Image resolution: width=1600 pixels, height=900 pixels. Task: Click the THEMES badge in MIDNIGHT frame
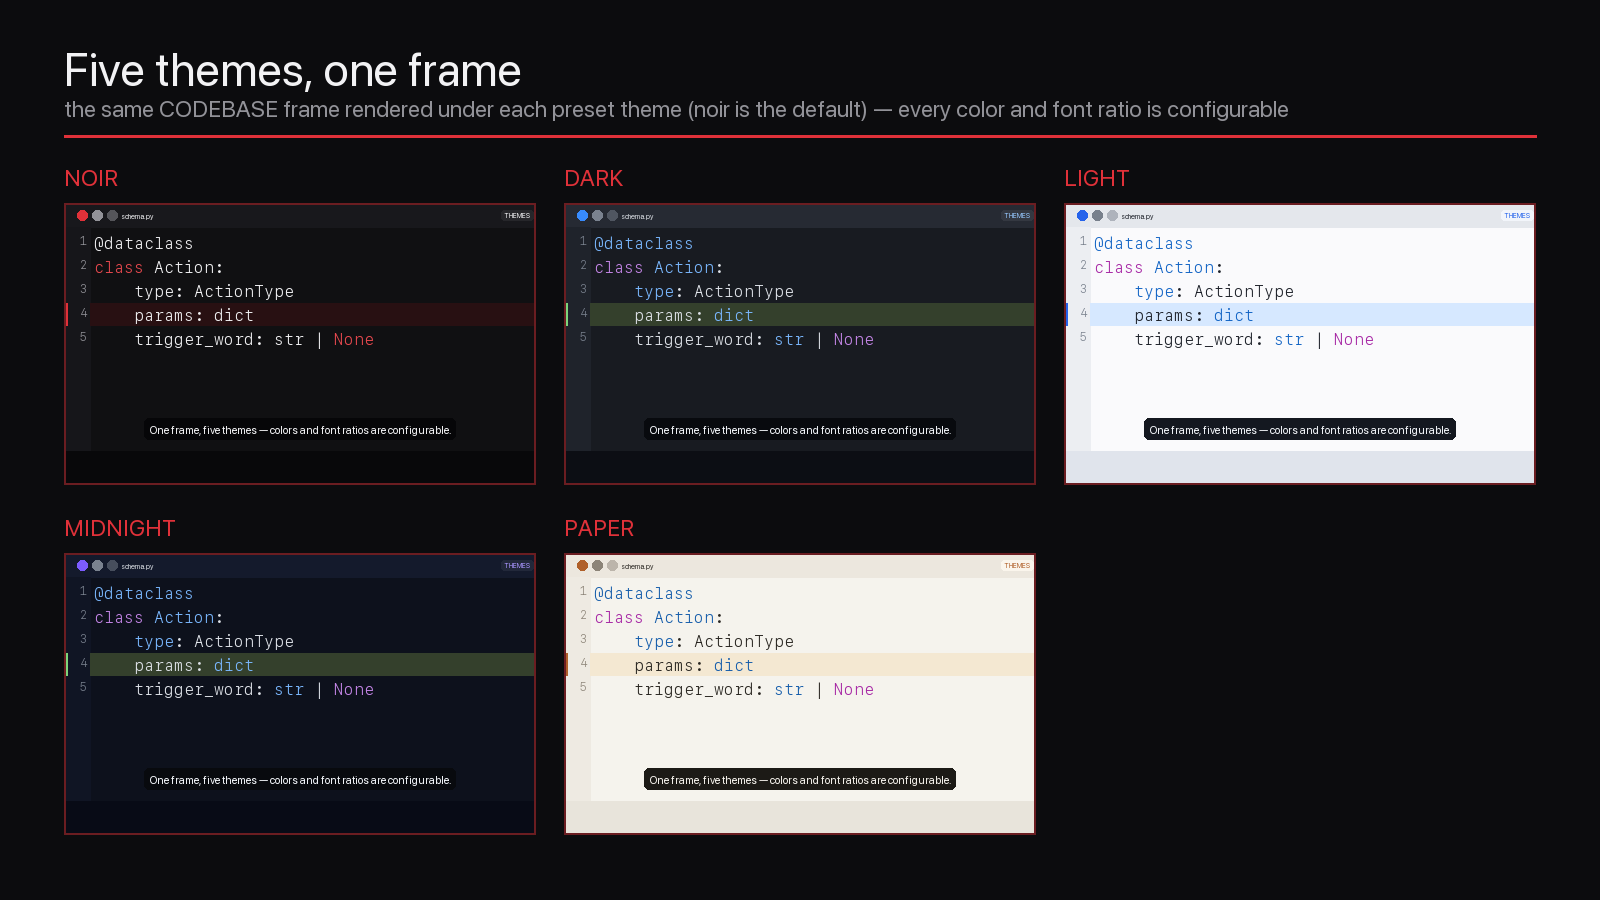[x=517, y=566]
